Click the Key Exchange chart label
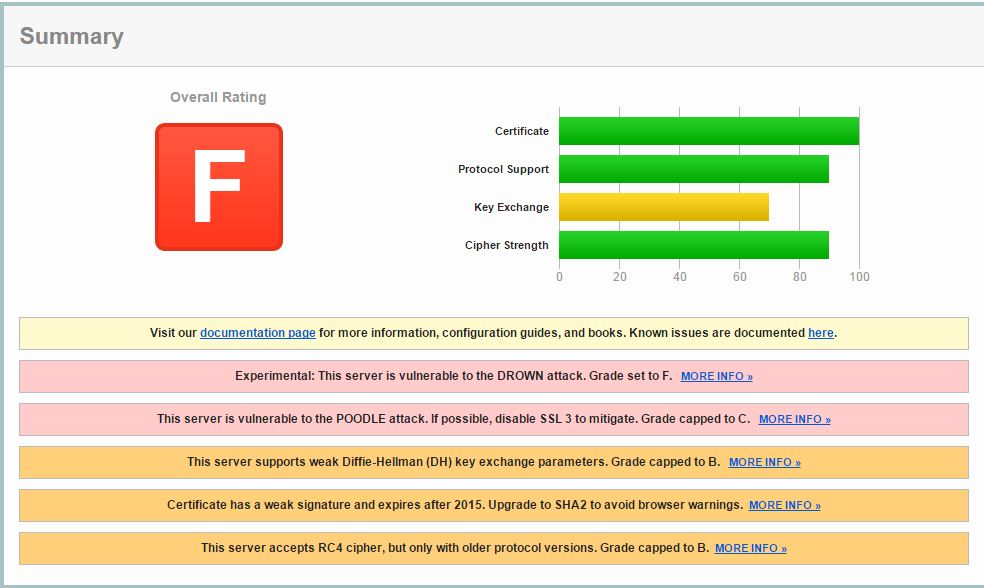Screen dimensions: 984x588 pos(511,207)
